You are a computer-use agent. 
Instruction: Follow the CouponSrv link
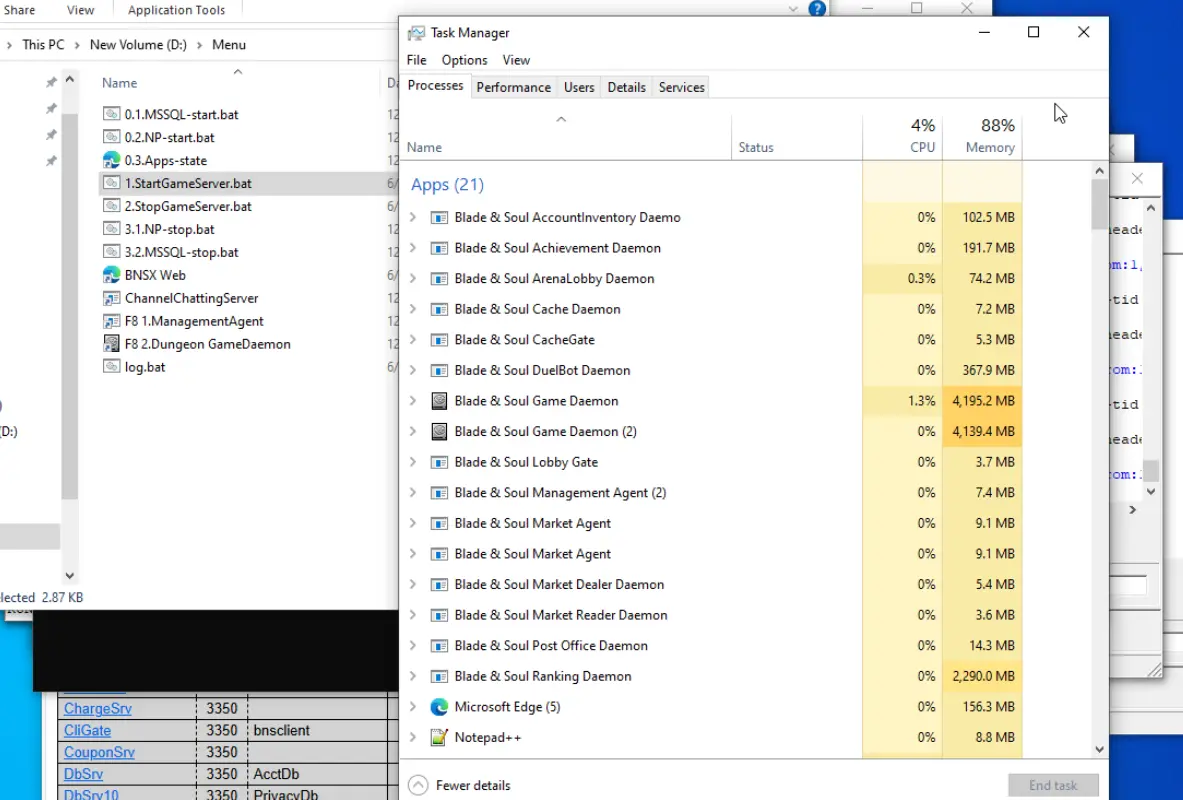tap(100, 752)
